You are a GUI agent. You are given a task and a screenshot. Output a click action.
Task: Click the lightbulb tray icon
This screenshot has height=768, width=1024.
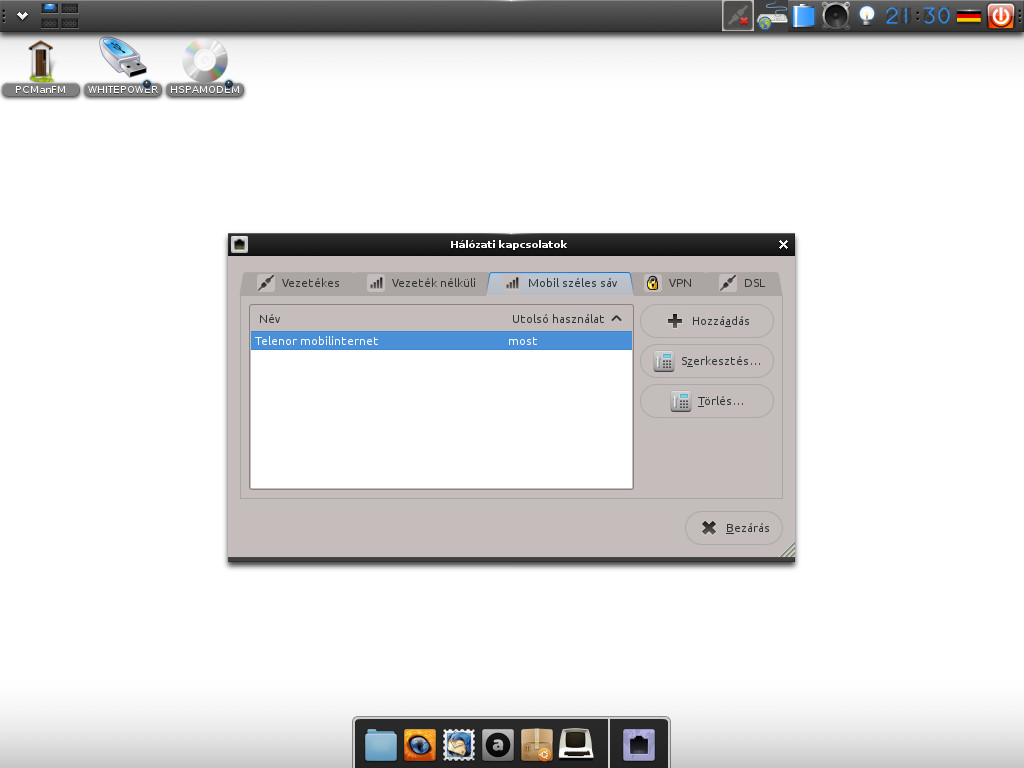pyautogui.click(x=867, y=16)
